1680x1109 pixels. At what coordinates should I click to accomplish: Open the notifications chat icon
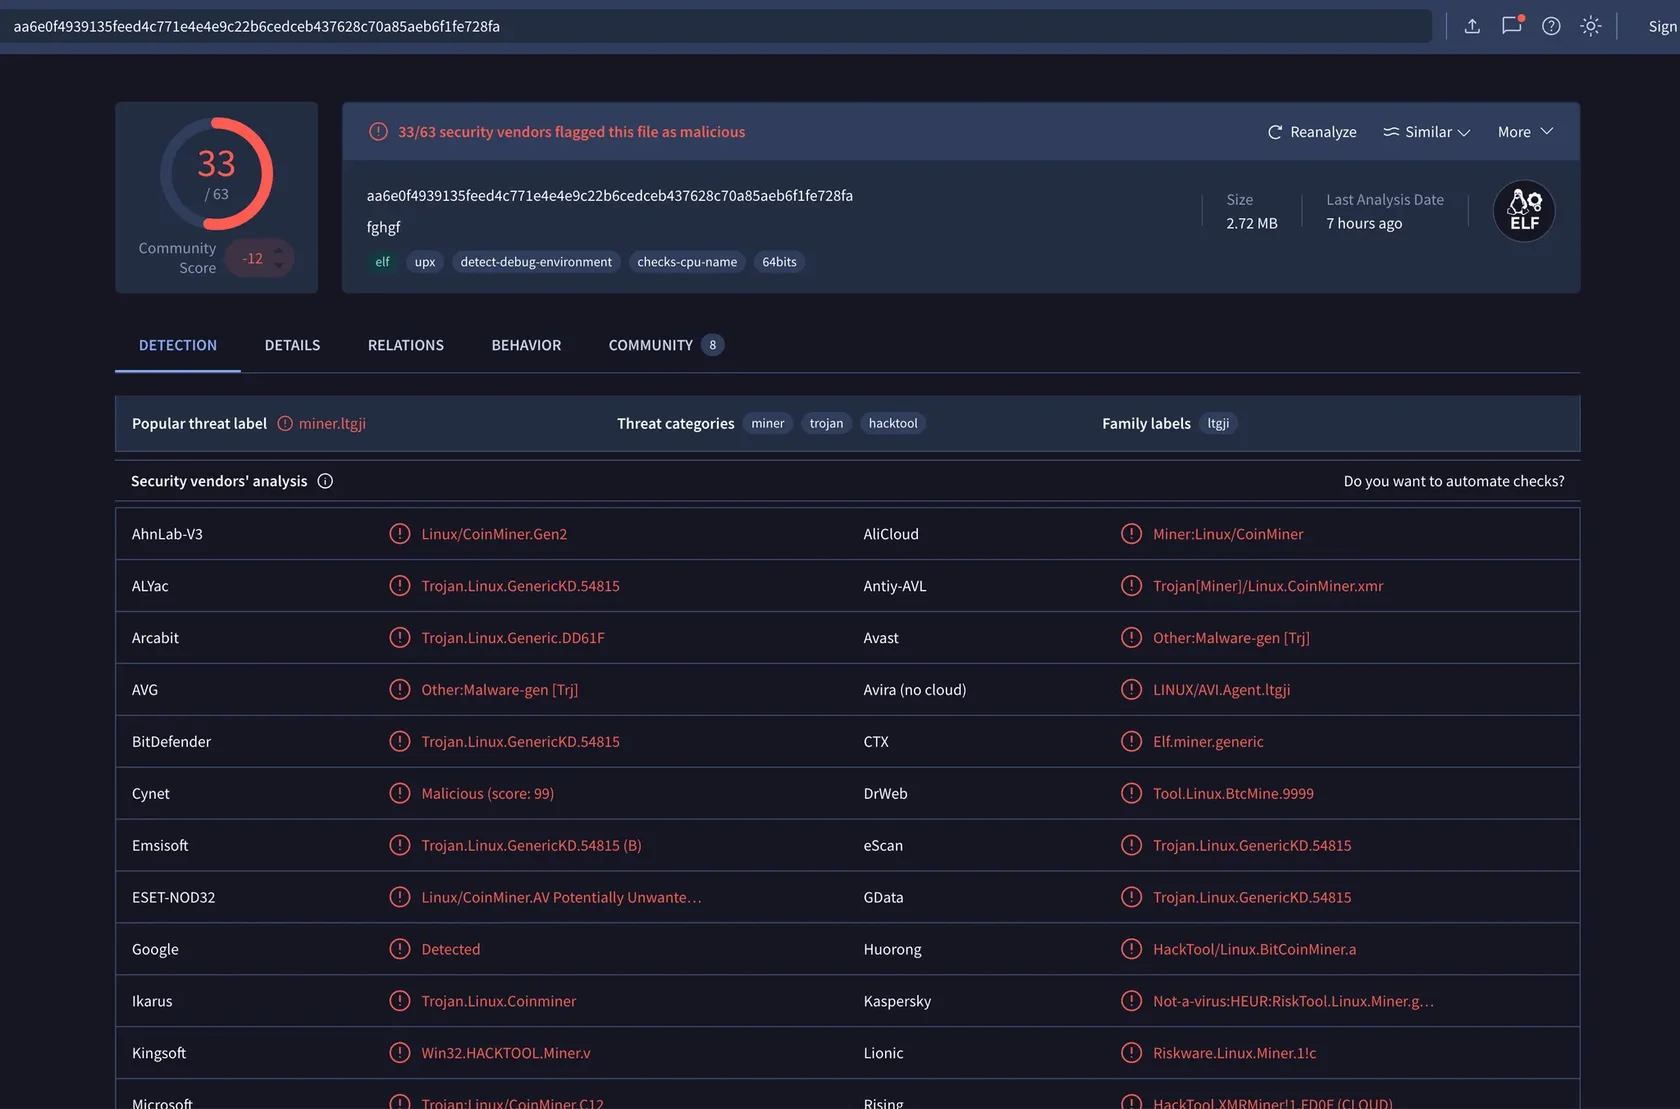pos(1512,26)
